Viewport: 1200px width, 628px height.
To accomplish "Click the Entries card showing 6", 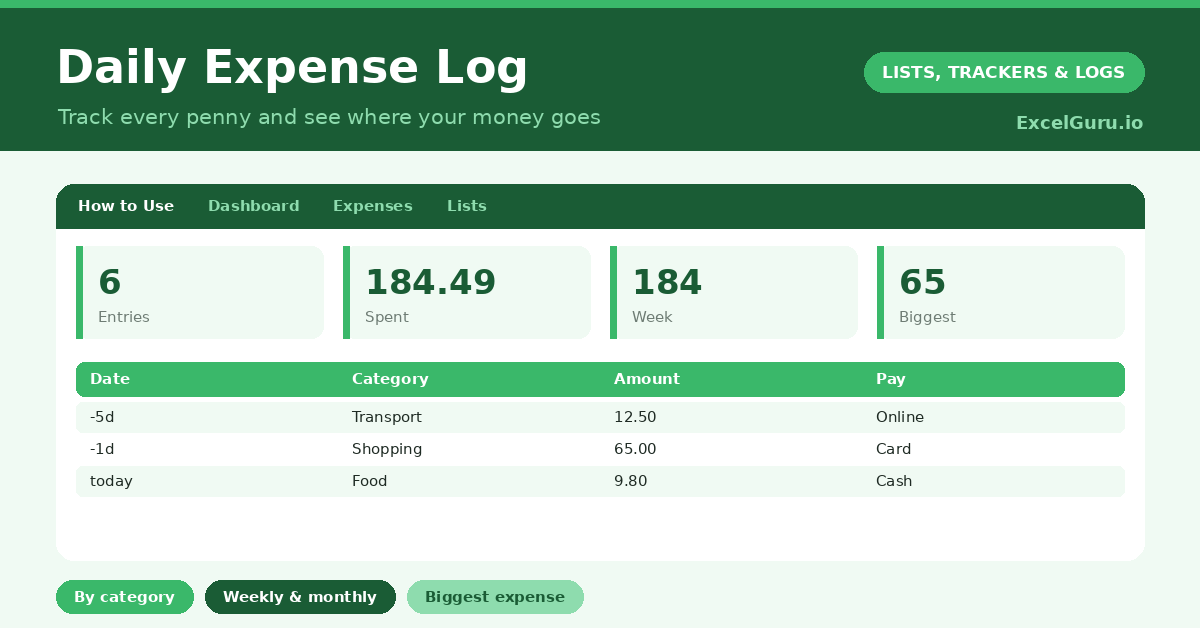I will point(200,292).
